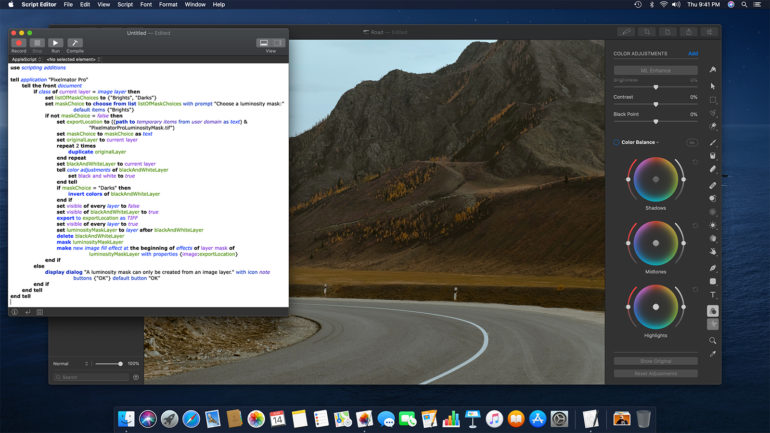Select the Rectangular Selection tool
The image size is (770, 433).
click(x=713, y=100)
